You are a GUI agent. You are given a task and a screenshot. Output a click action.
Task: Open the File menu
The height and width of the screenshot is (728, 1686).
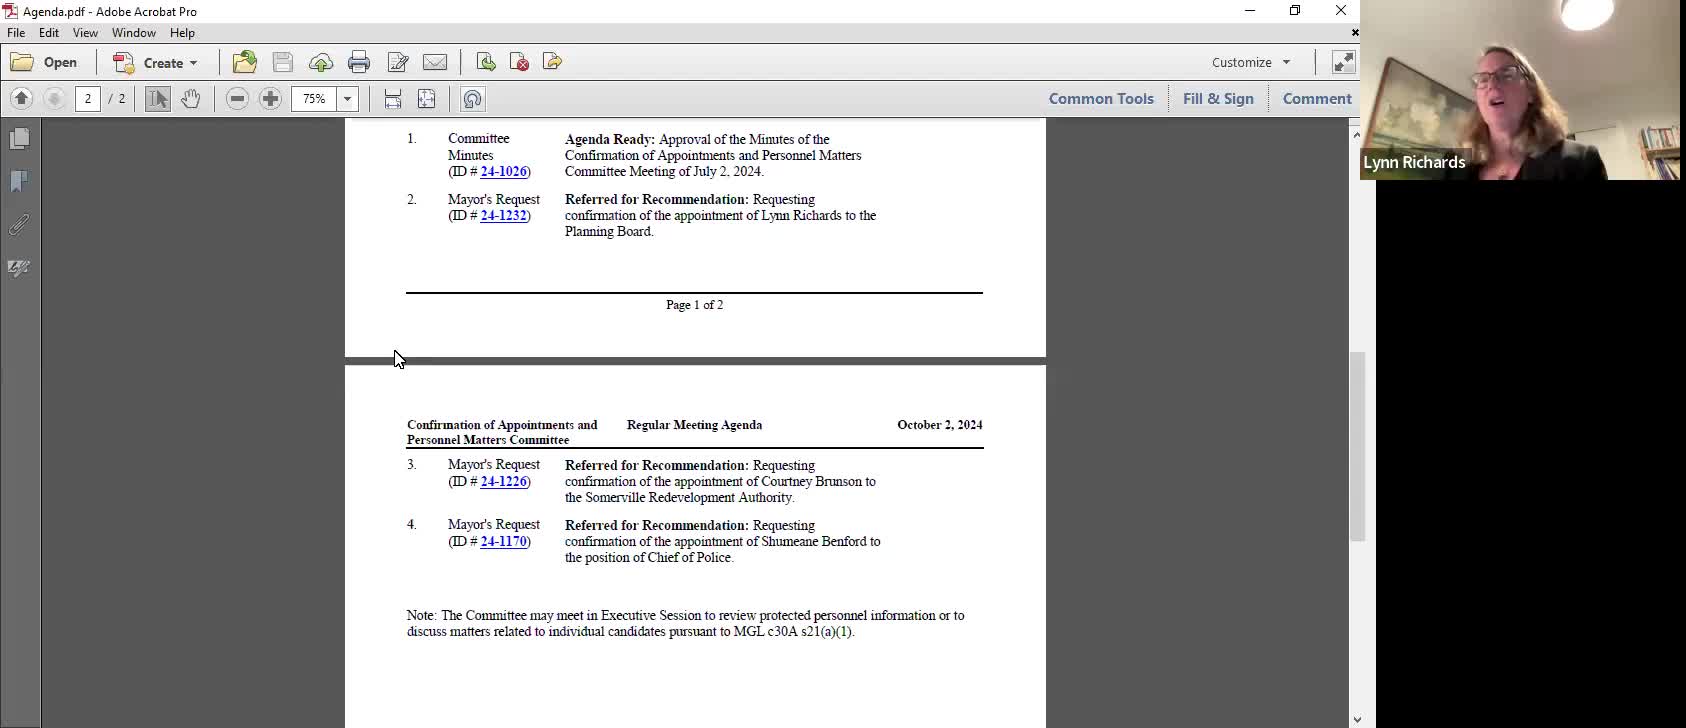[x=16, y=33]
